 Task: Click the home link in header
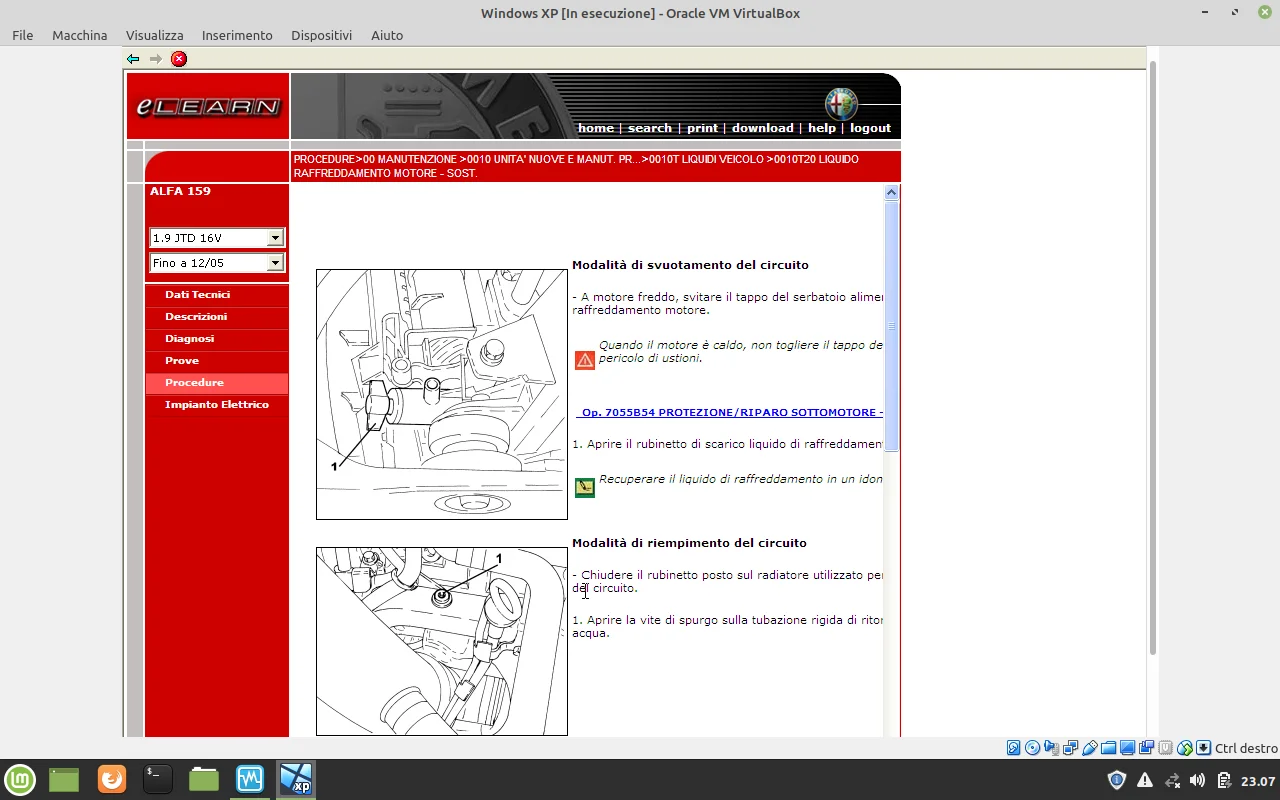[596, 128]
